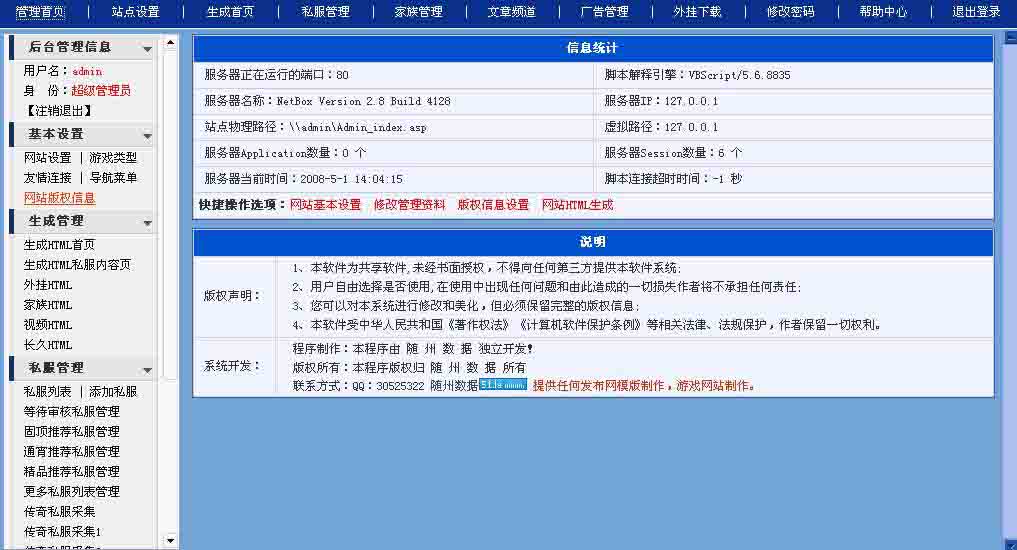1017x550 pixels.
Task: Open the 帮助中心 menu item
Action: [x=883, y=12]
